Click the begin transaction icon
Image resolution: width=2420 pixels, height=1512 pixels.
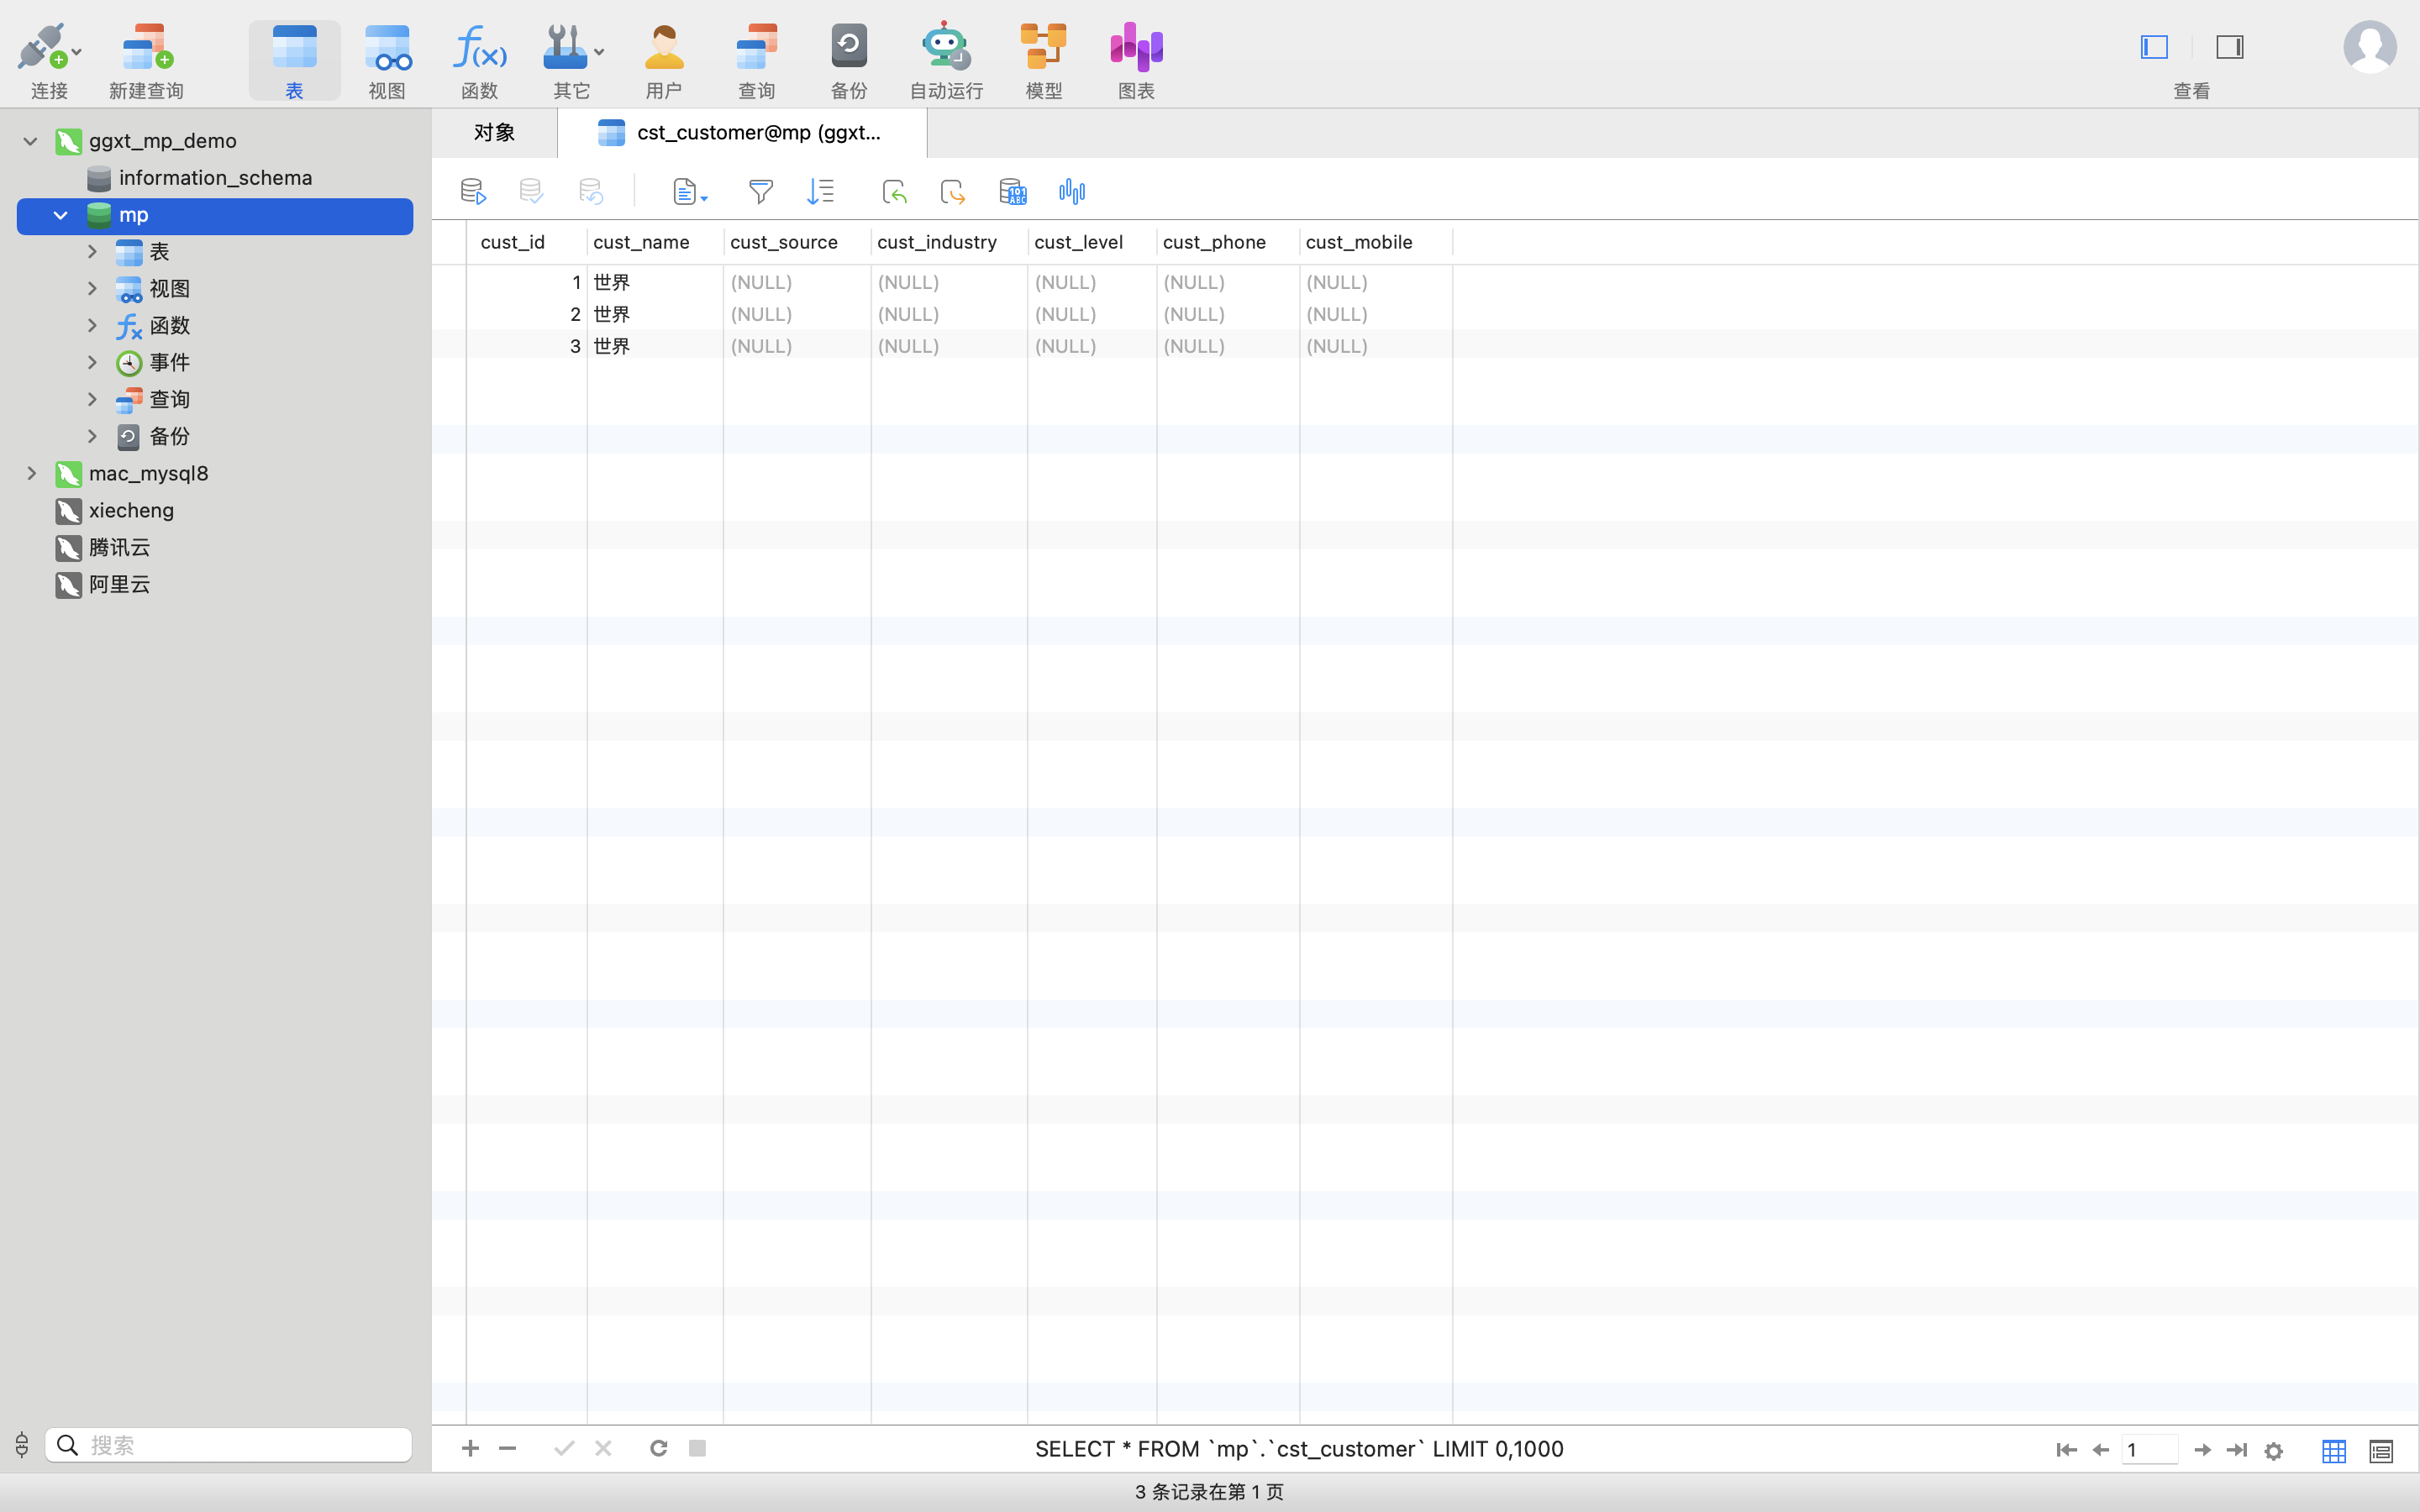(473, 191)
